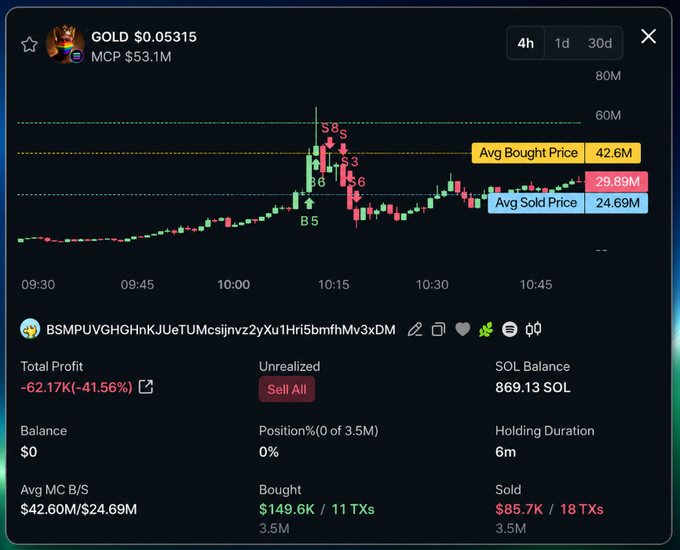Switch chart to 30d timeframe
This screenshot has width=680, height=550.
pos(600,43)
